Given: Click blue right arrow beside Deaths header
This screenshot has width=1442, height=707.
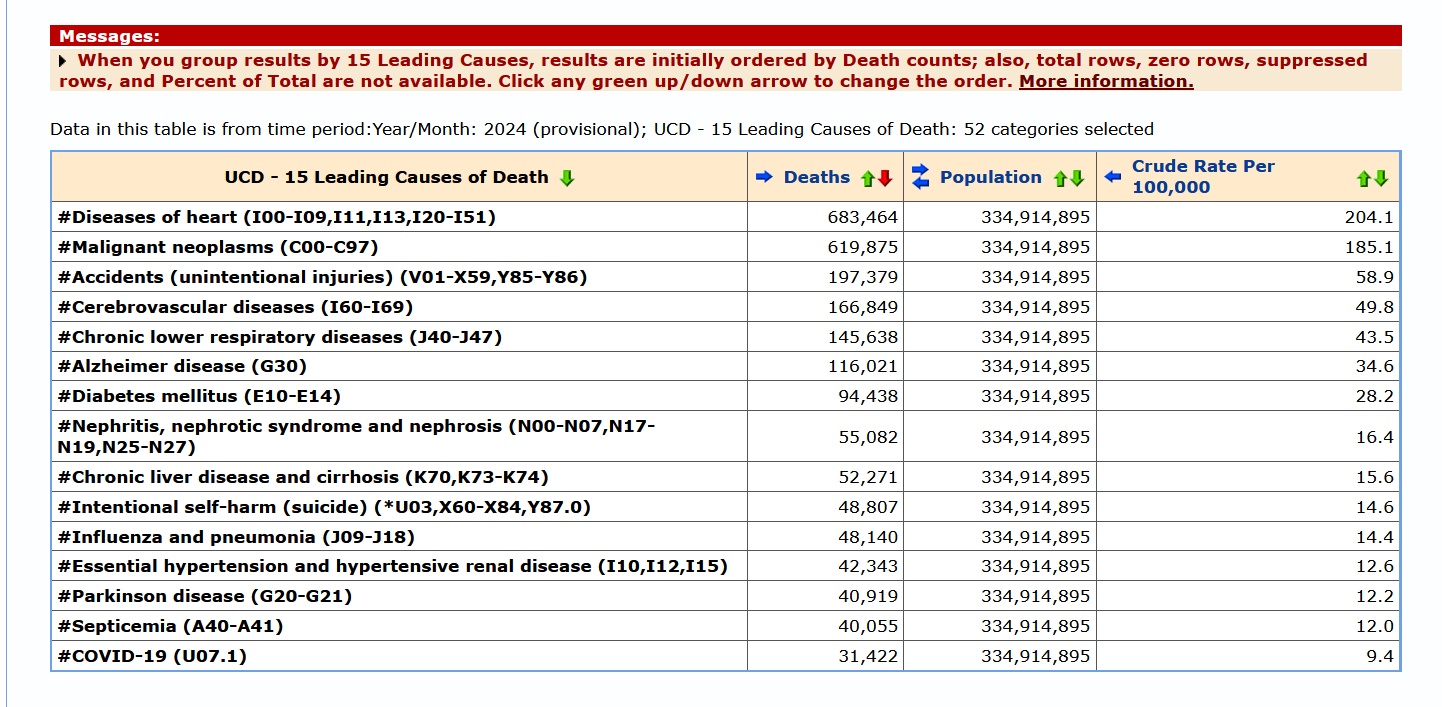Looking at the screenshot, I should pyautogui.click(x=765, y=177).
